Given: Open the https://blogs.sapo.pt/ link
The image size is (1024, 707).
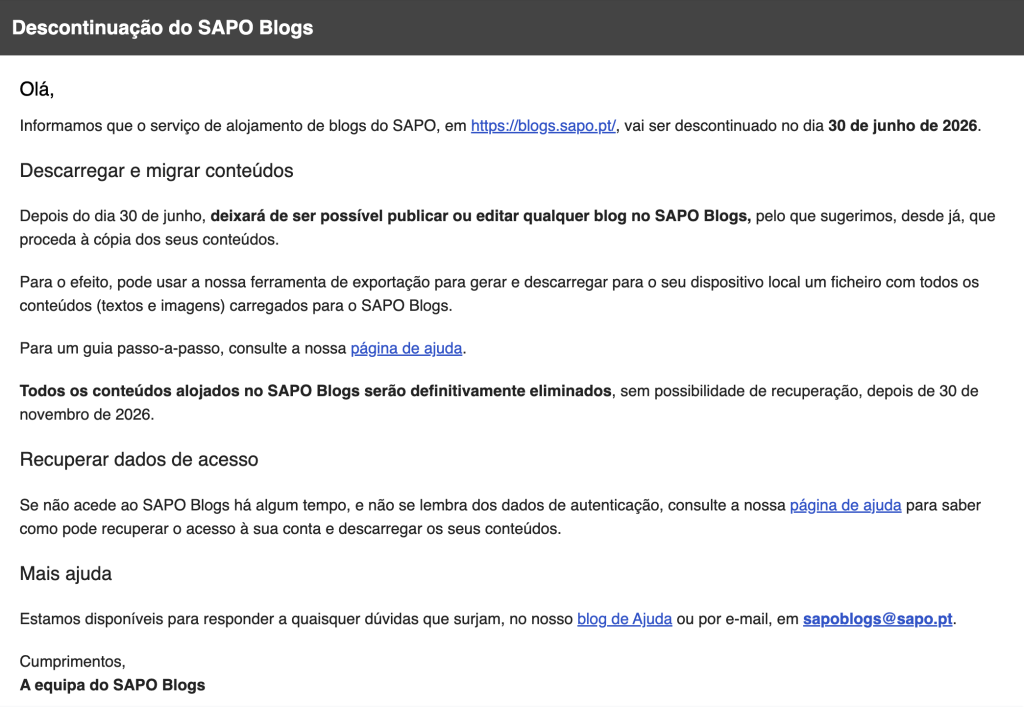Looking at the screenshot, I should pos(543,126).
